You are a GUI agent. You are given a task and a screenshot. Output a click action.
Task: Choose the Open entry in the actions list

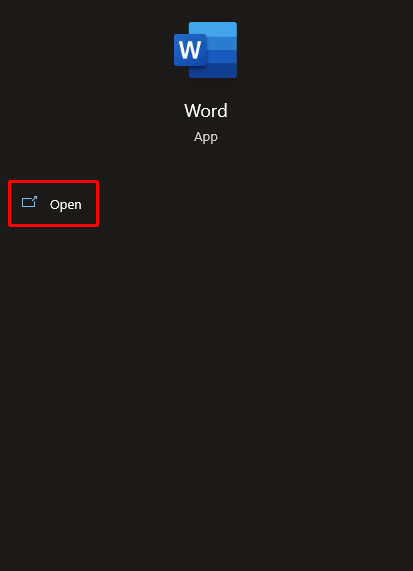(54, 204)
